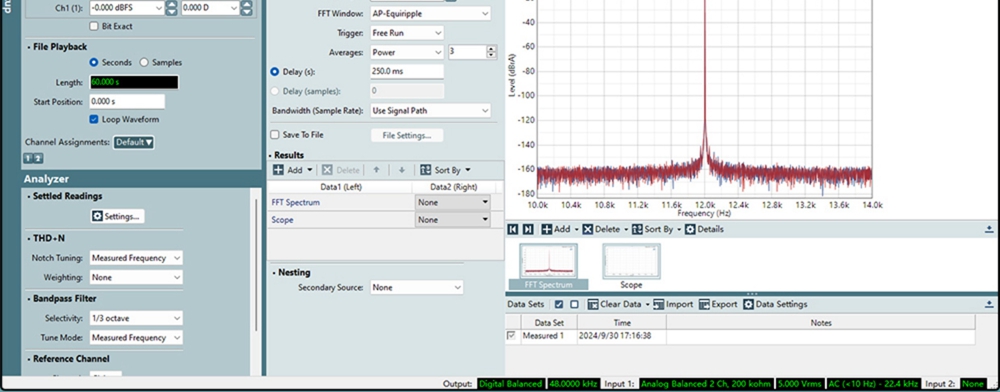
Task: Jump to the first graph
Action: [x=513, y=229]
